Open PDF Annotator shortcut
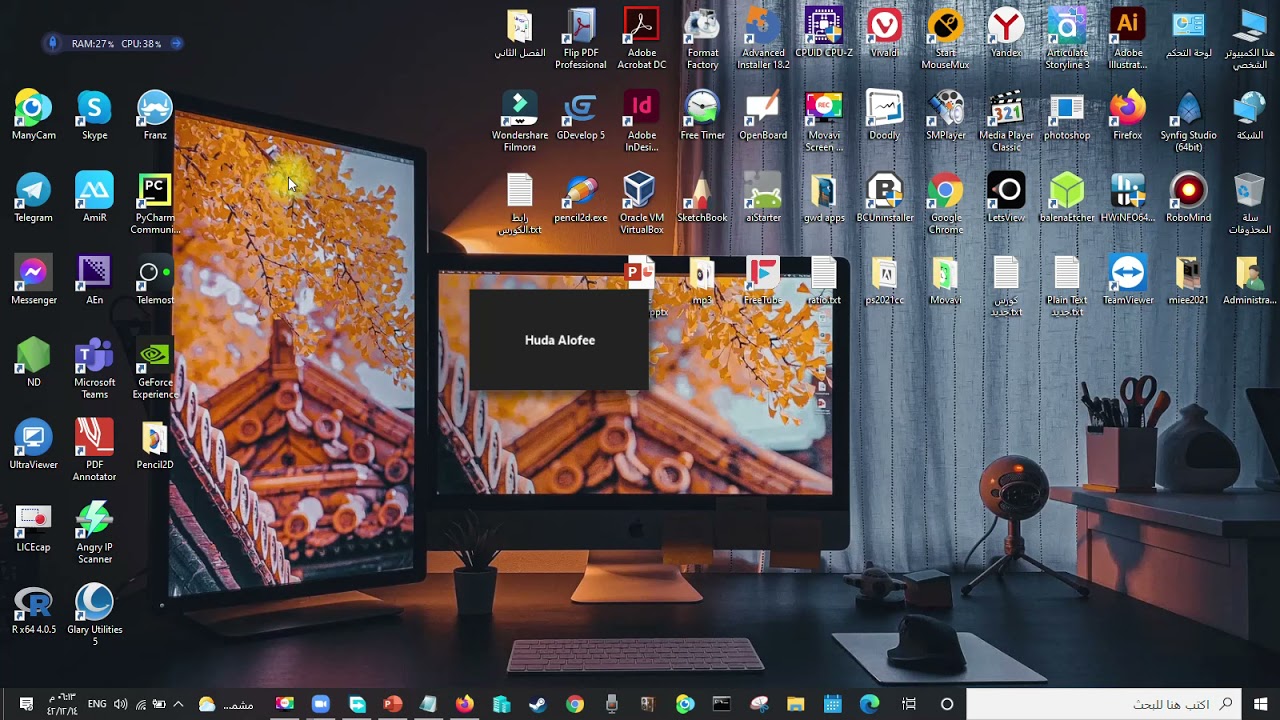 (x=94, y=450)
